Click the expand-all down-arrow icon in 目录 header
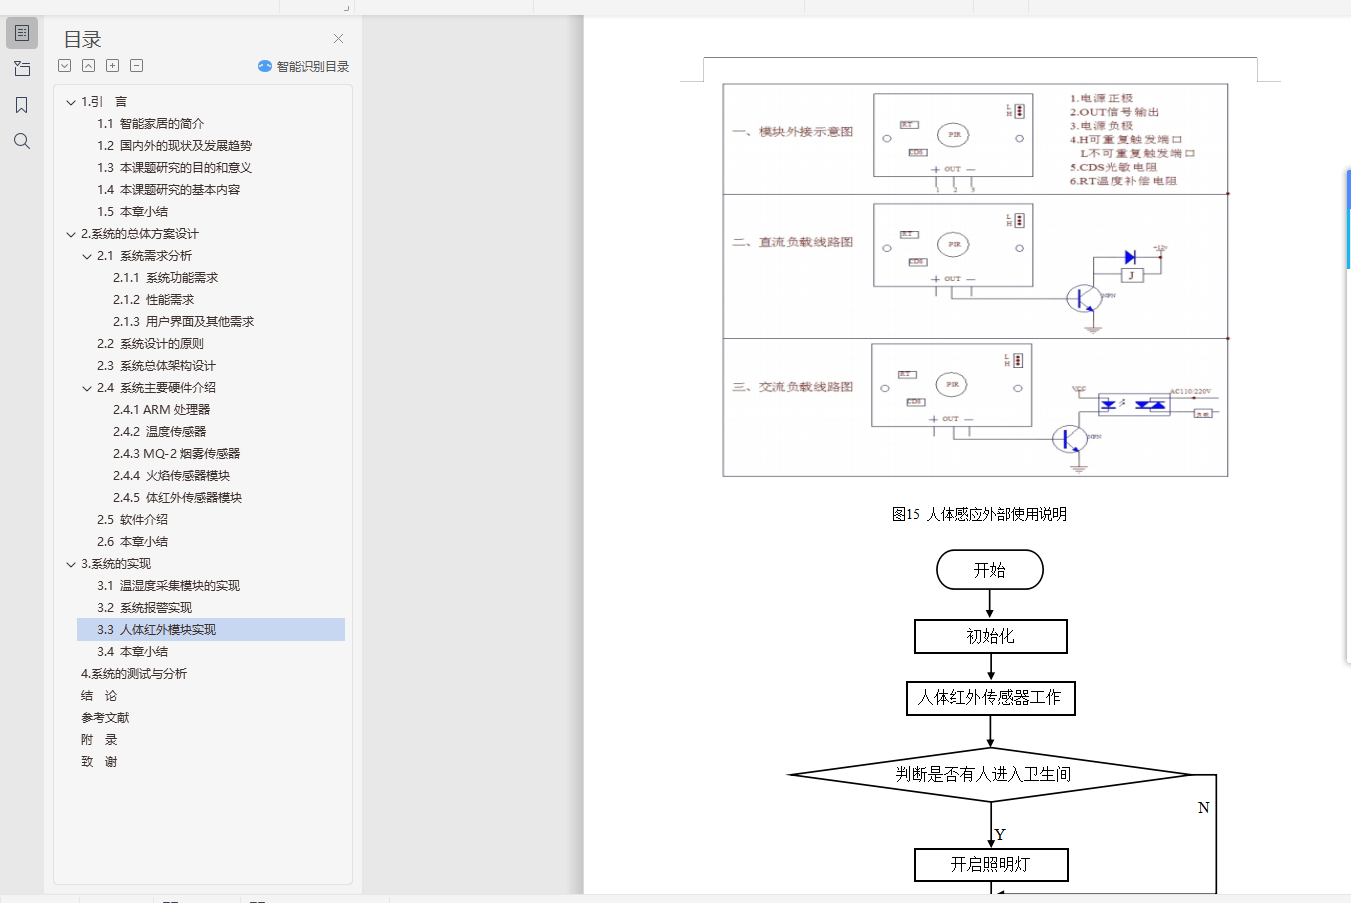 click(65, 66)
